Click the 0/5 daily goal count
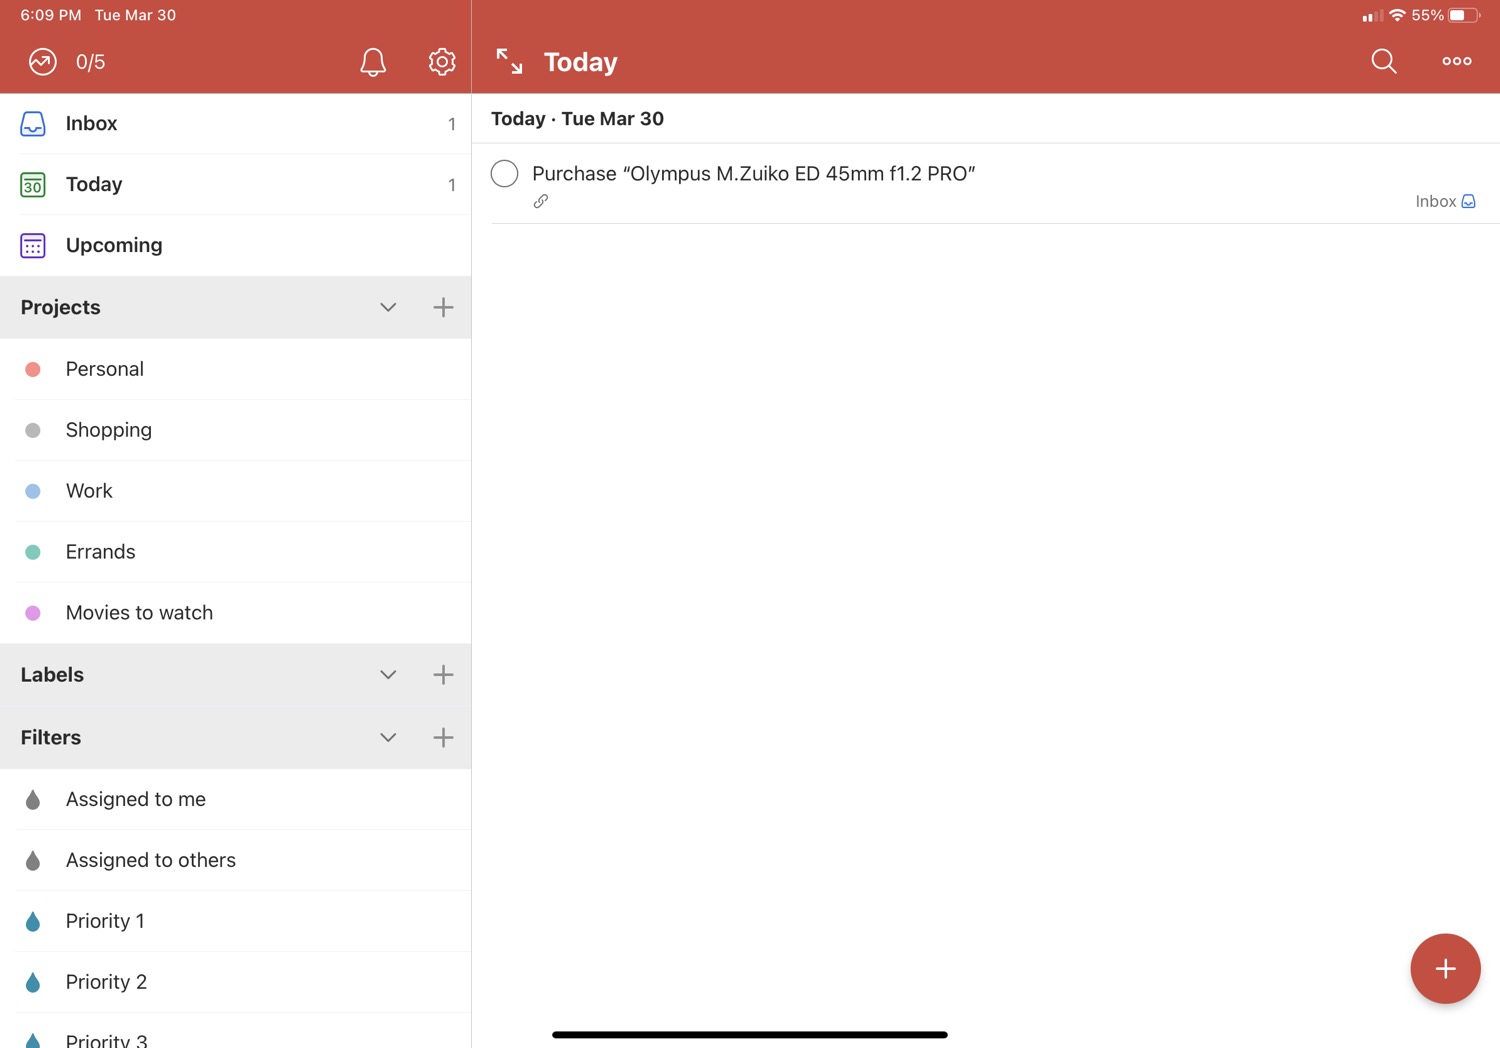The image size is (1500, 1048). [x=90, y=62]
